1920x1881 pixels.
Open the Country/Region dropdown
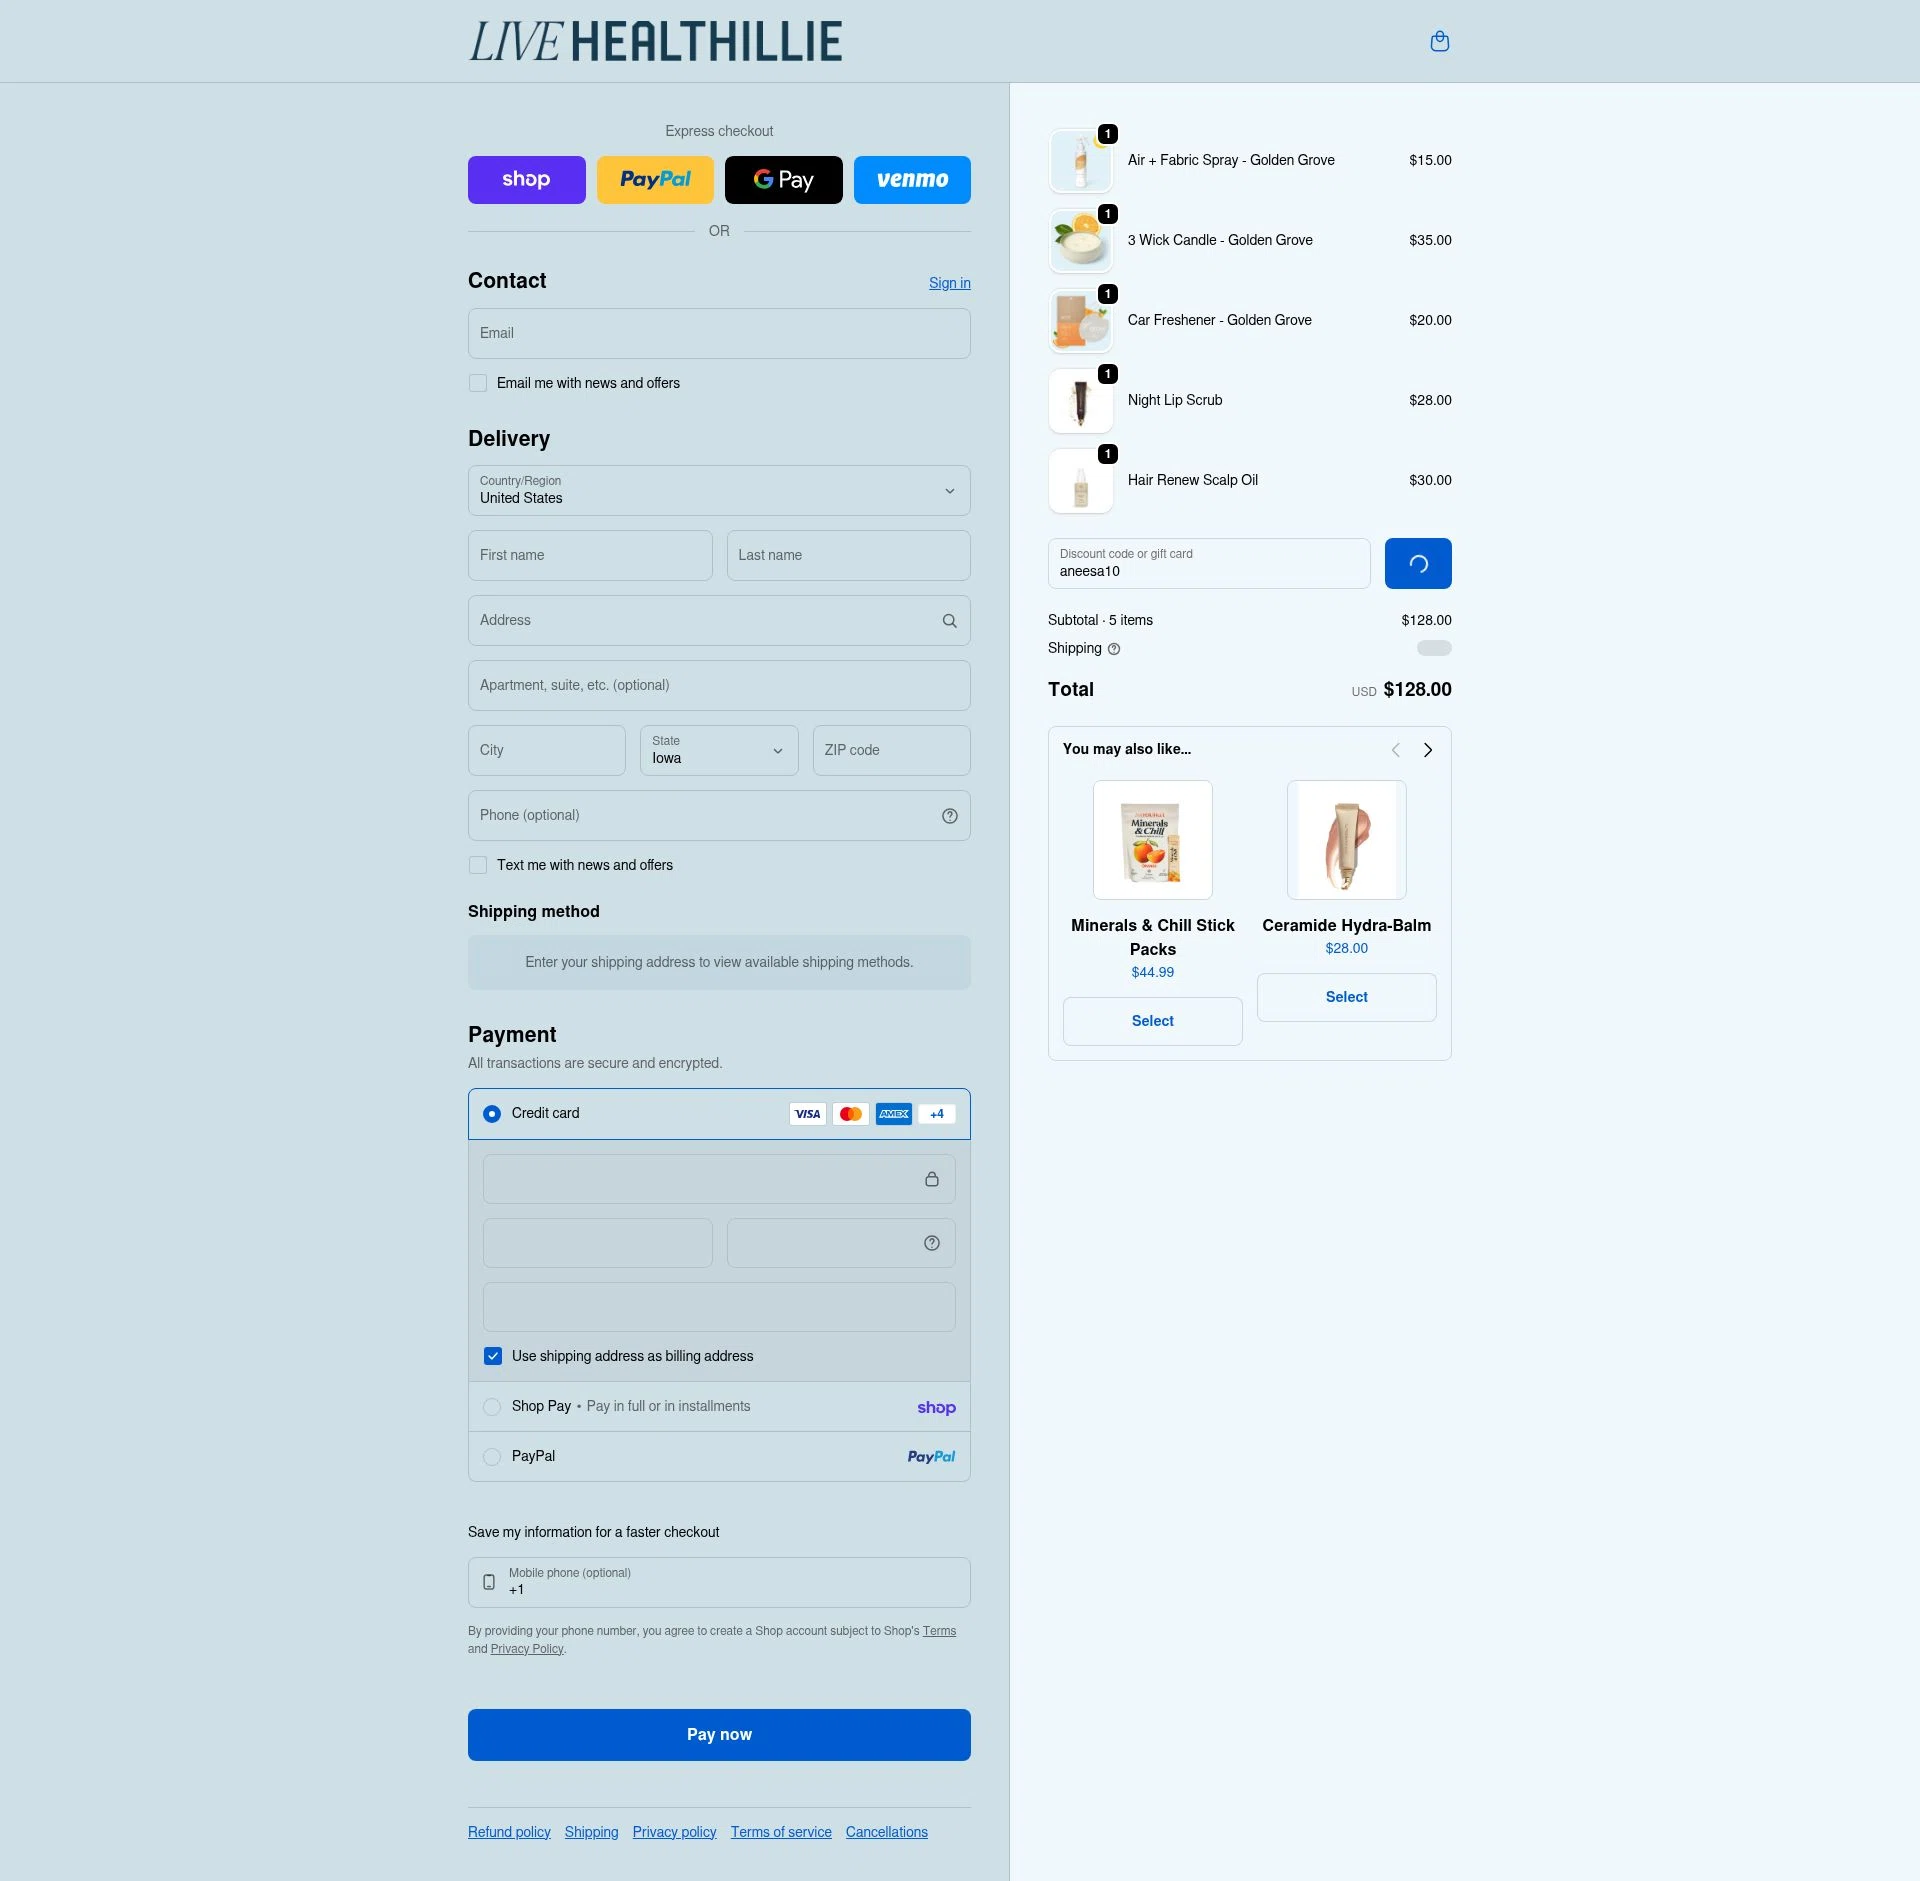pos(718,491)
